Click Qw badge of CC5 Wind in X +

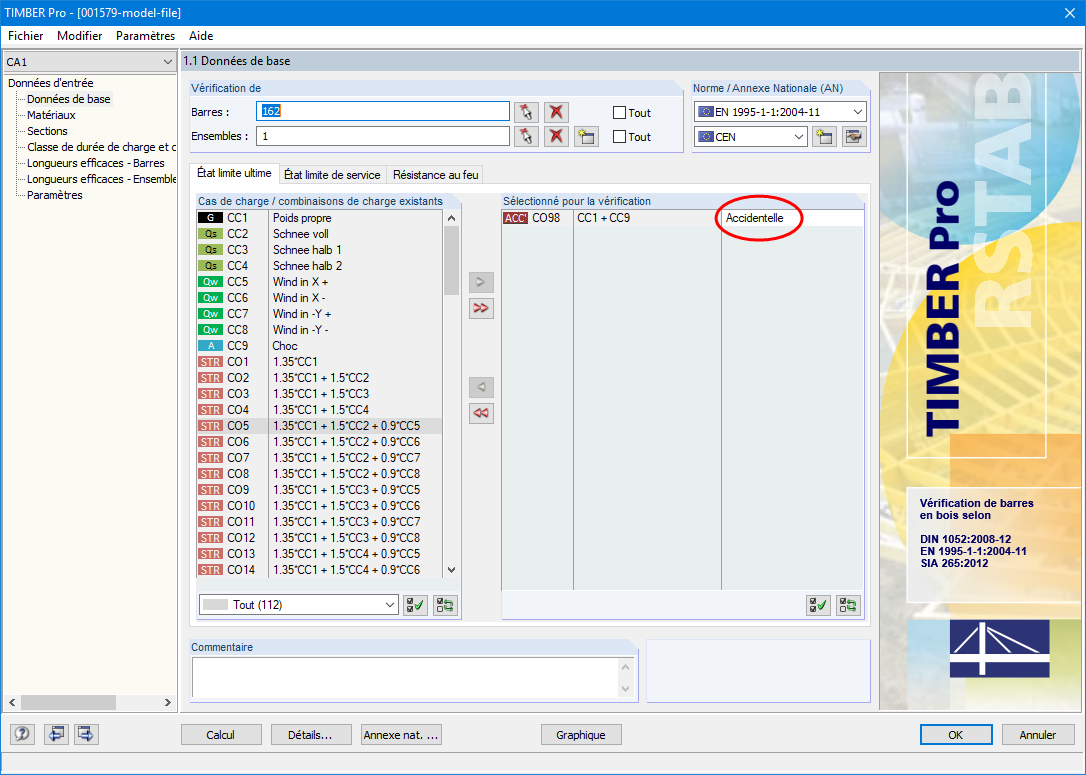pos(211,282)
